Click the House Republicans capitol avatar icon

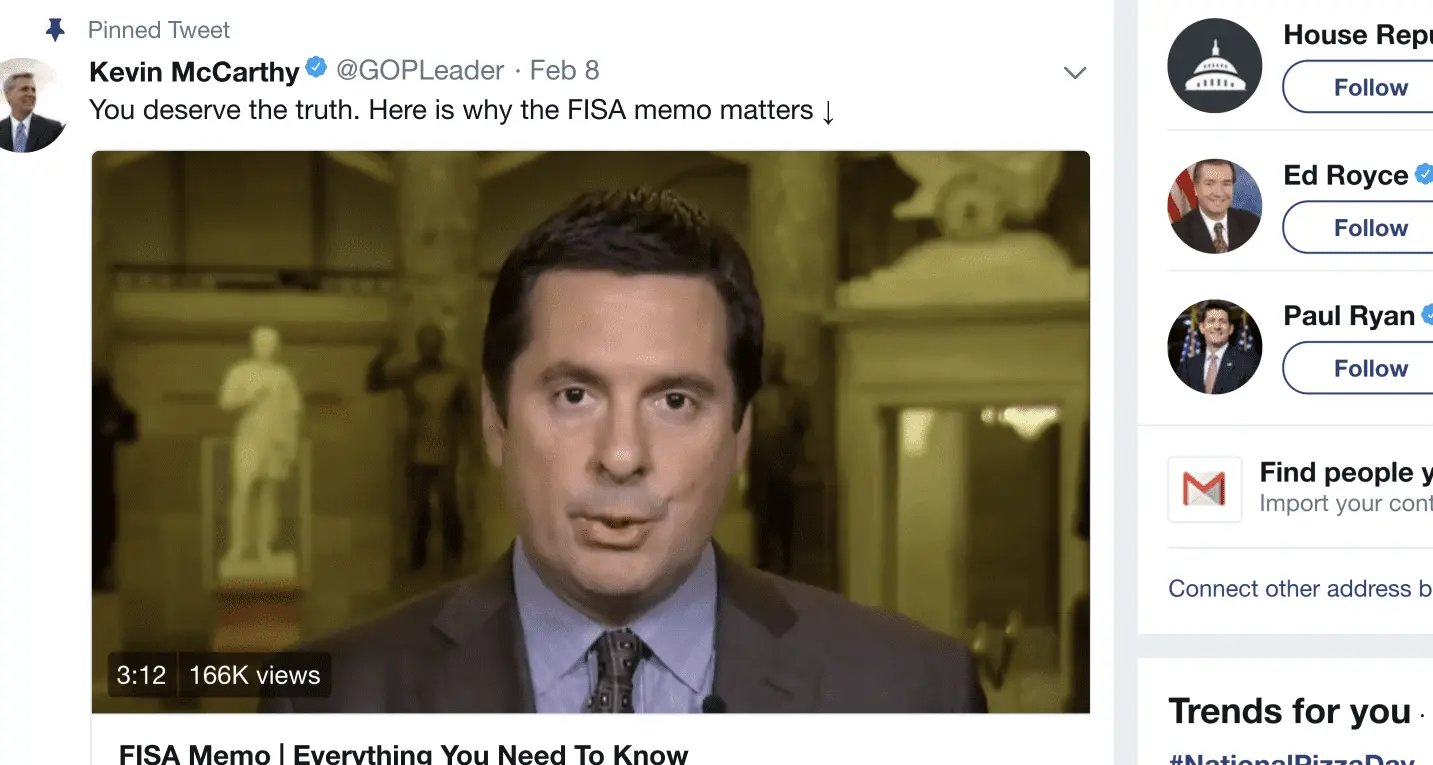pyautogui.click(x=1215, y=65)
